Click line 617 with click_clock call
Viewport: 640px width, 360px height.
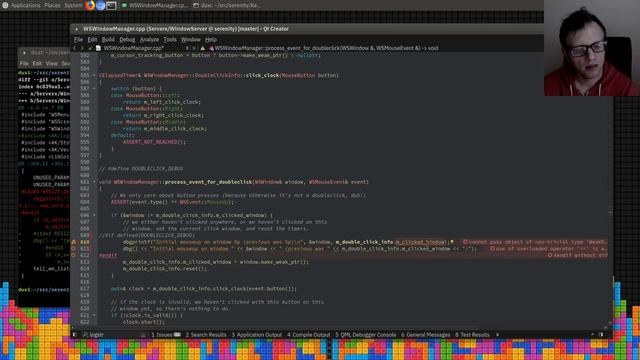pos(204,289)
